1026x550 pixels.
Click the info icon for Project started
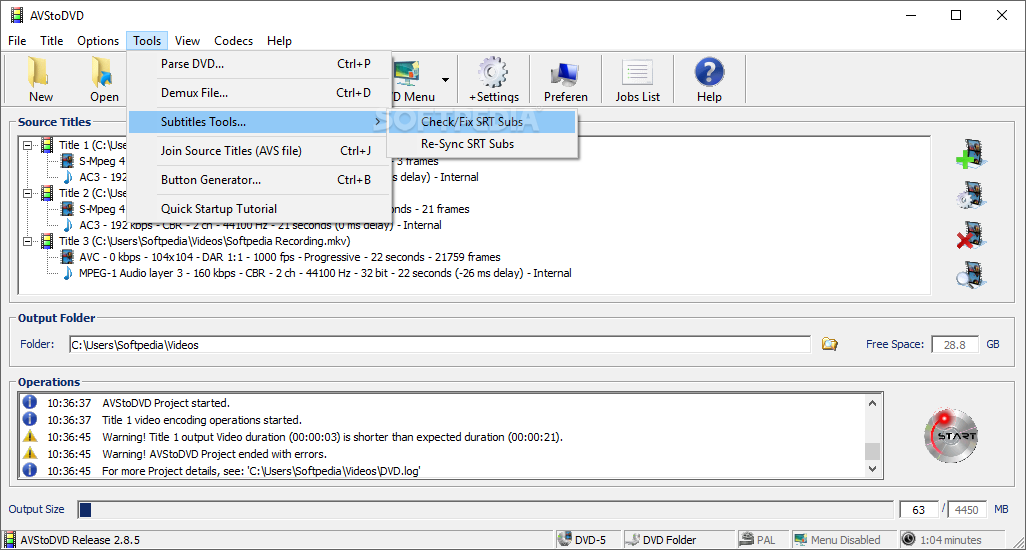30,402
